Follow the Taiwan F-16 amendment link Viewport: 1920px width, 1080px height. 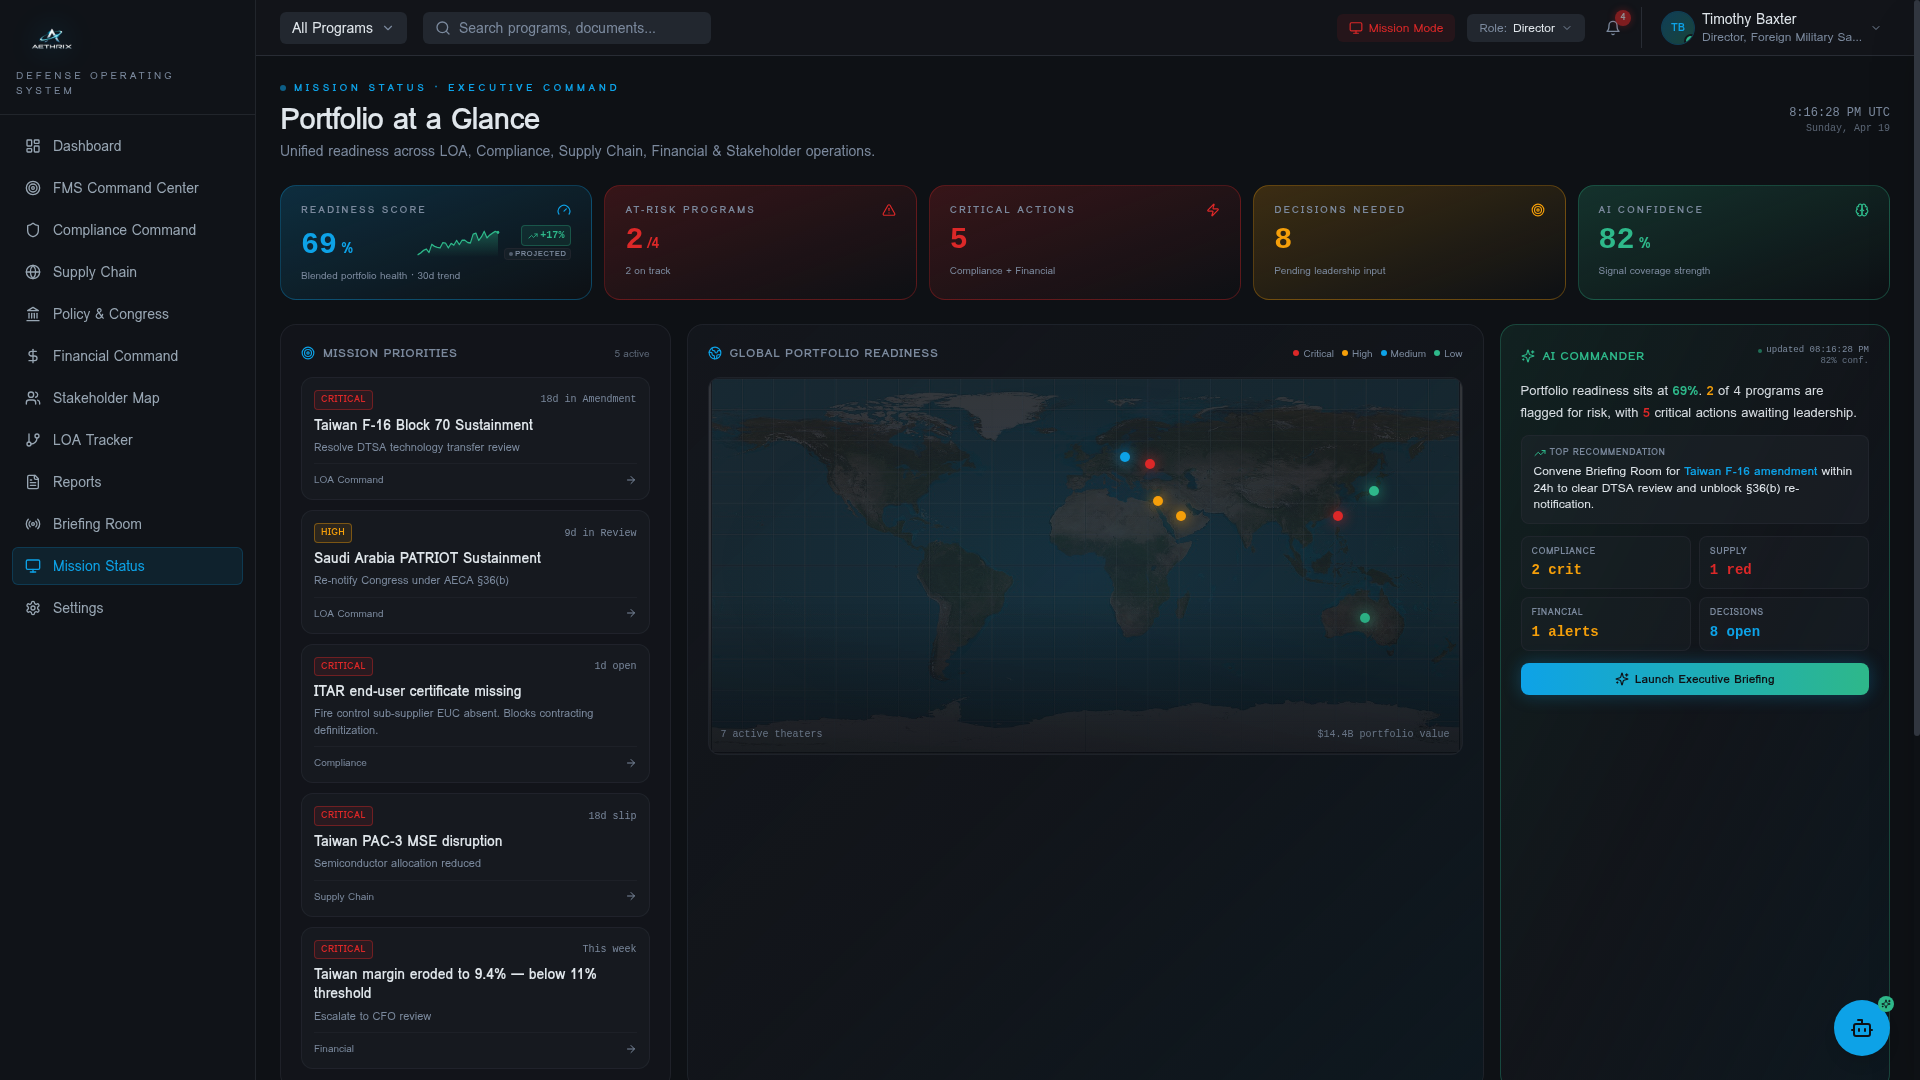pyautogui.click(x=1750, y=471)
